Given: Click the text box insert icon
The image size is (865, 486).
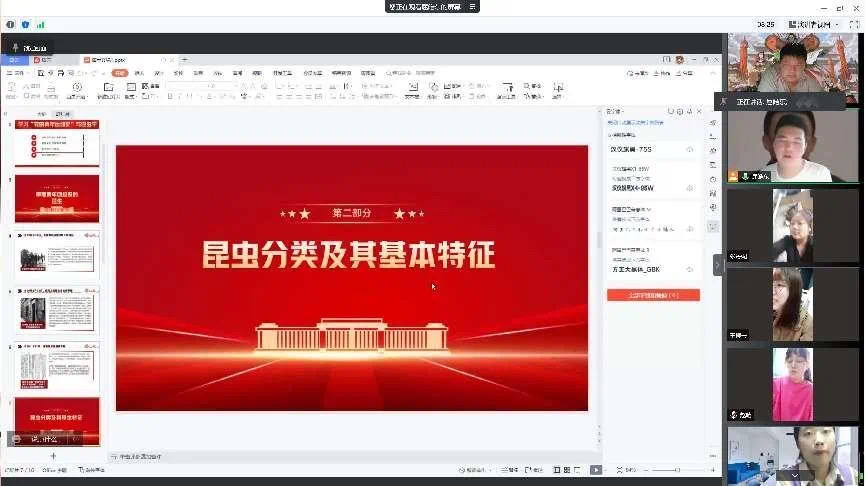Looking at the screenshot, I should point(412,89).
